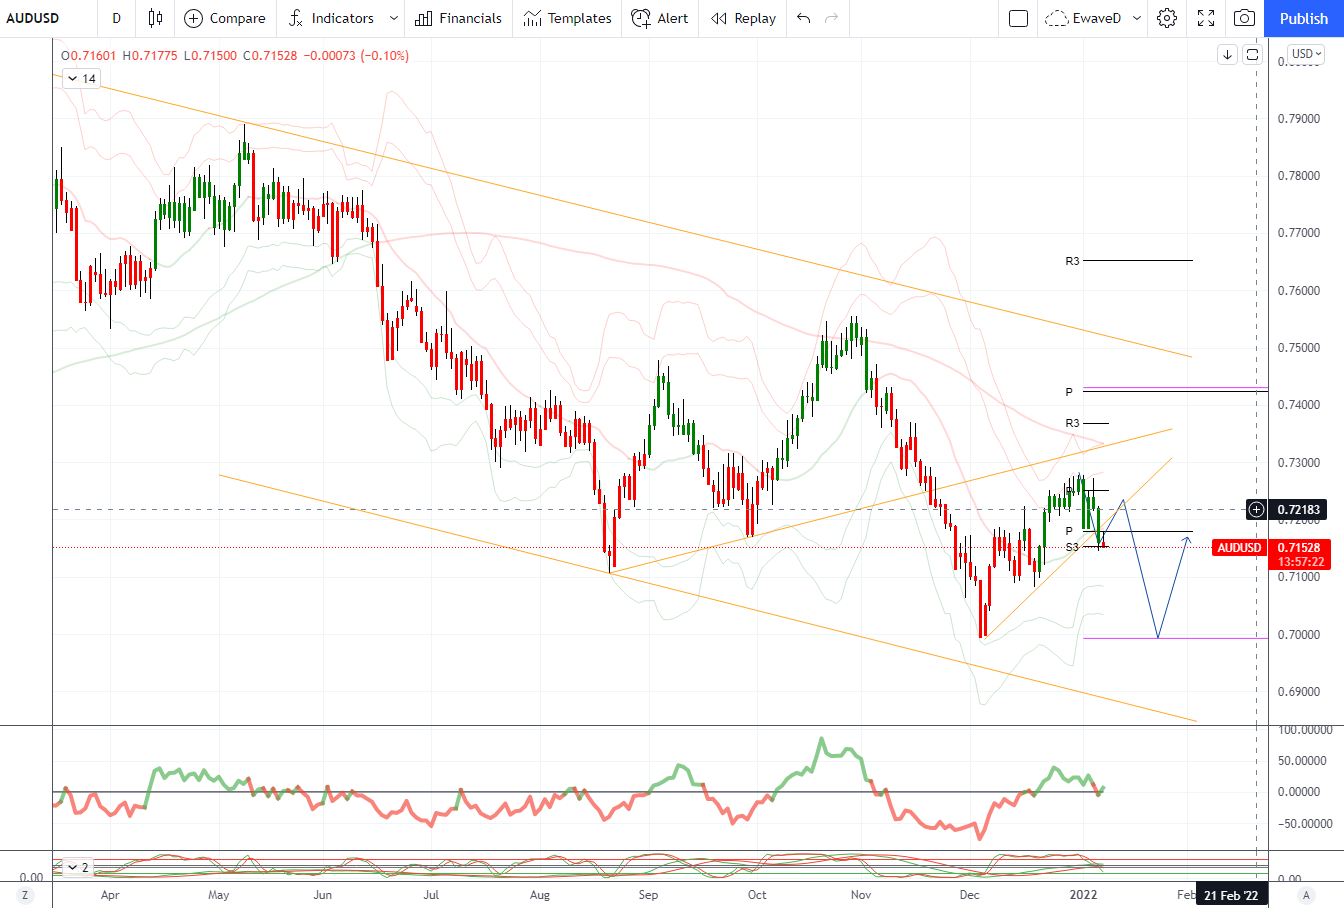Expand the 14 indicators legend chevron

(x=72, y=78)
